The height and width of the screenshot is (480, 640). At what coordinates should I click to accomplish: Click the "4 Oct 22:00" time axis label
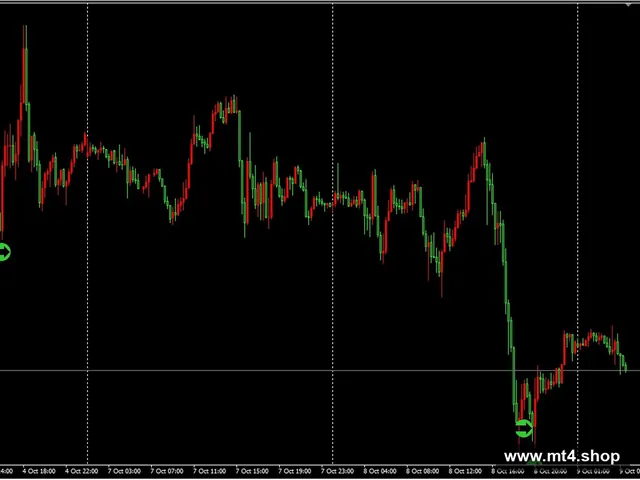tap(82, 471)
